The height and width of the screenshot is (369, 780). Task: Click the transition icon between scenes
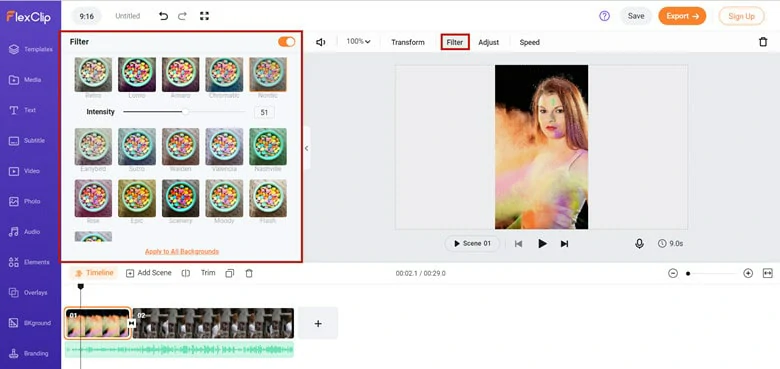tap(132, 324)
